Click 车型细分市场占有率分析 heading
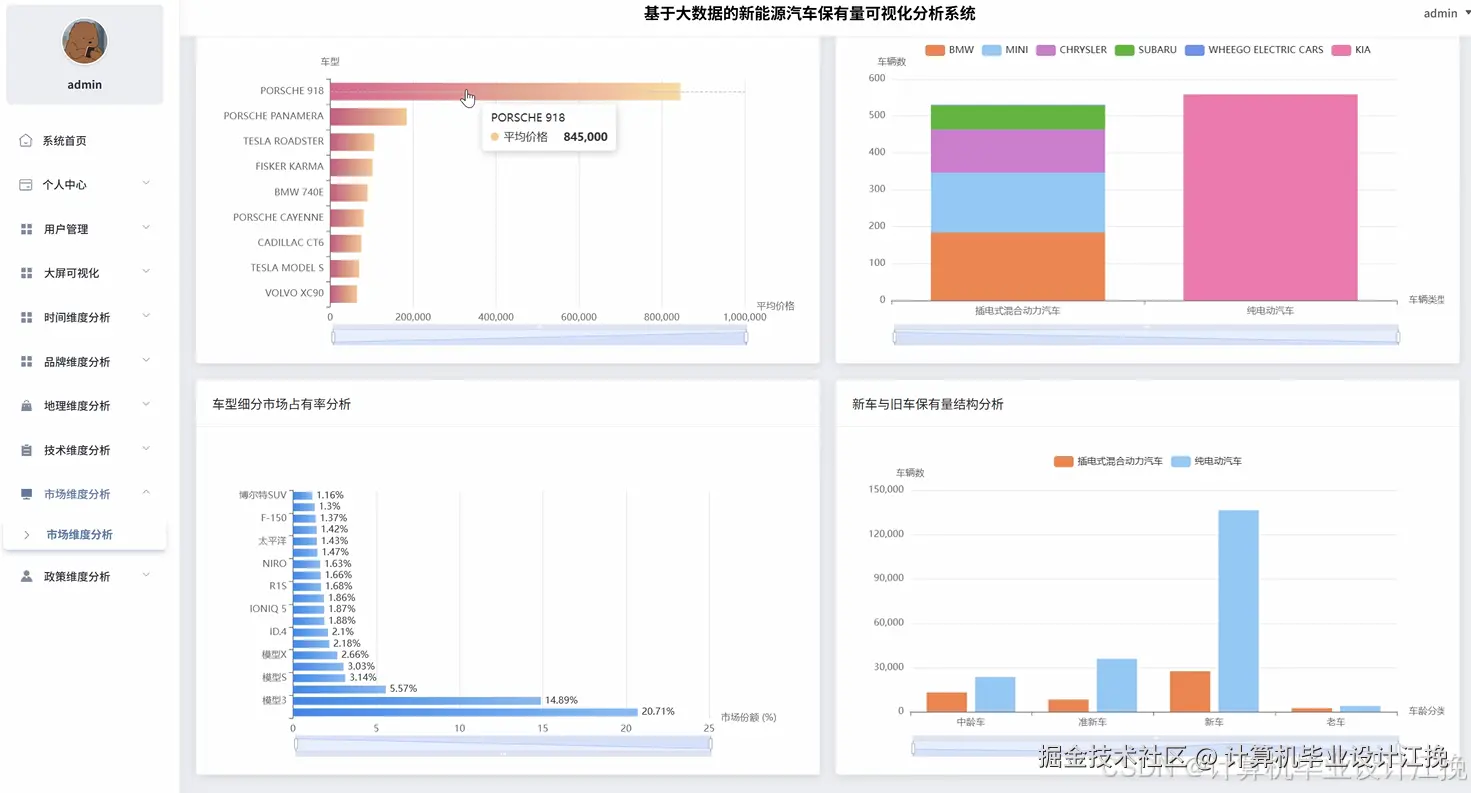Viewport: 1471px width, 793px height. [x=282, y=404]
